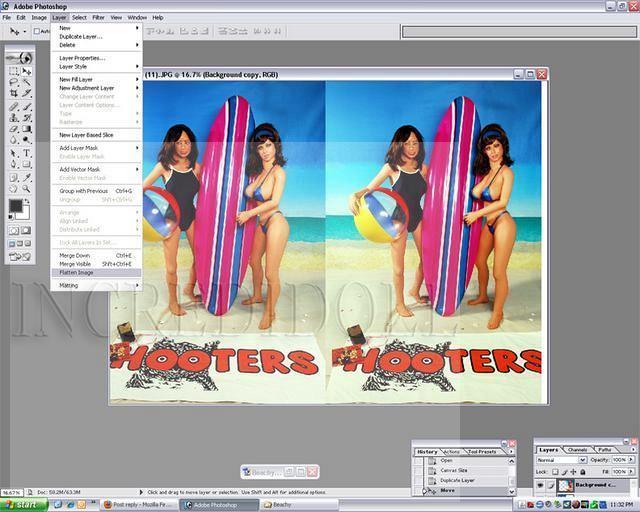The width and height of the screenshot is (640, 512).
Task: Select the Hand tool
Action: (x=14, y=189)
